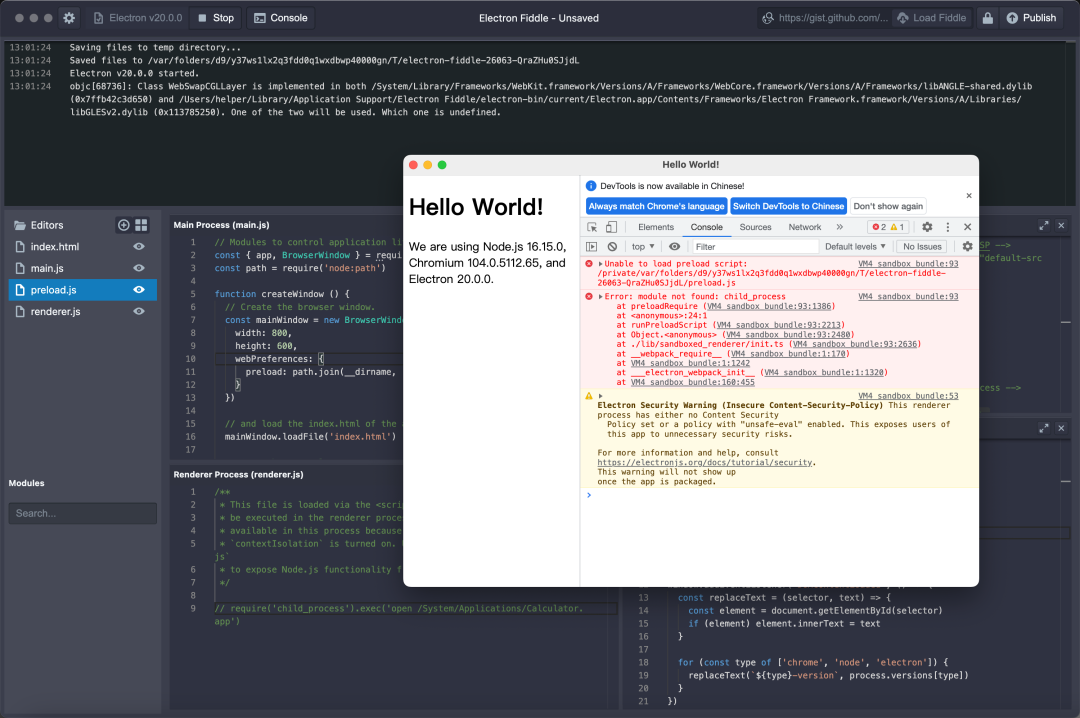Toggle visibility eye for renderer.js
1080x718 pixels.
click(139, 311)
